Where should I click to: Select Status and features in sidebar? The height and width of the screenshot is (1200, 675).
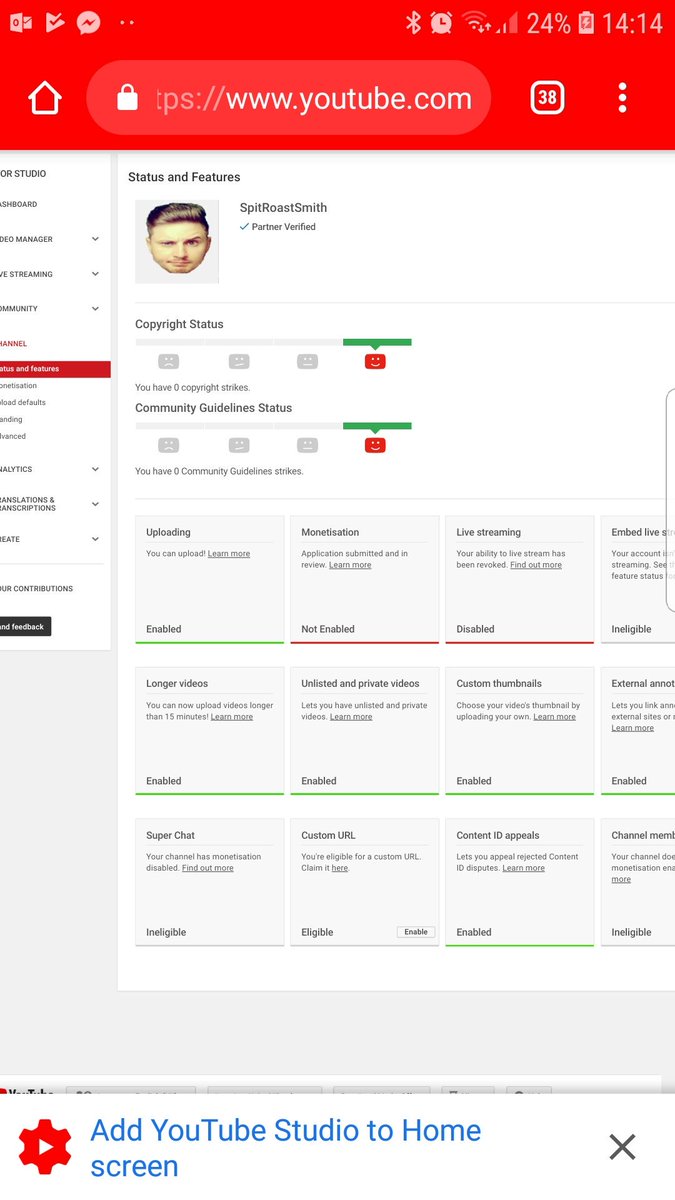(55, 369)
